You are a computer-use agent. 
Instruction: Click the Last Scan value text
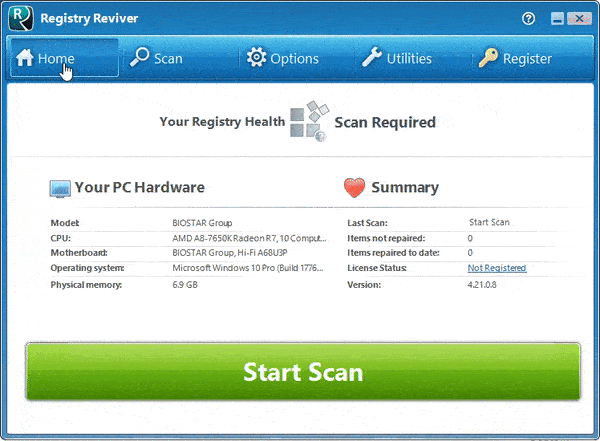click(x=487, y=222)
